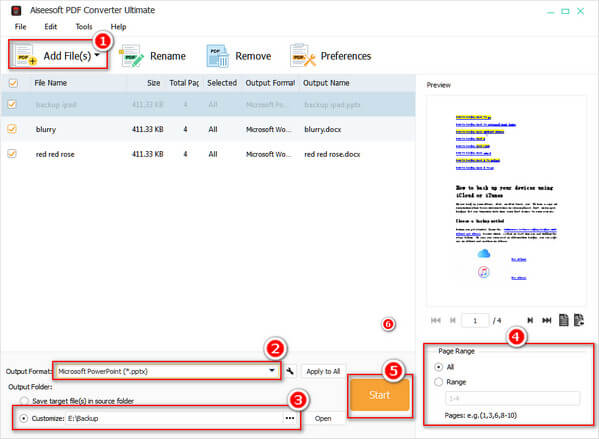Go to last preview page
599x439 pixels.
pyautogui.click(x=547, y=320)
